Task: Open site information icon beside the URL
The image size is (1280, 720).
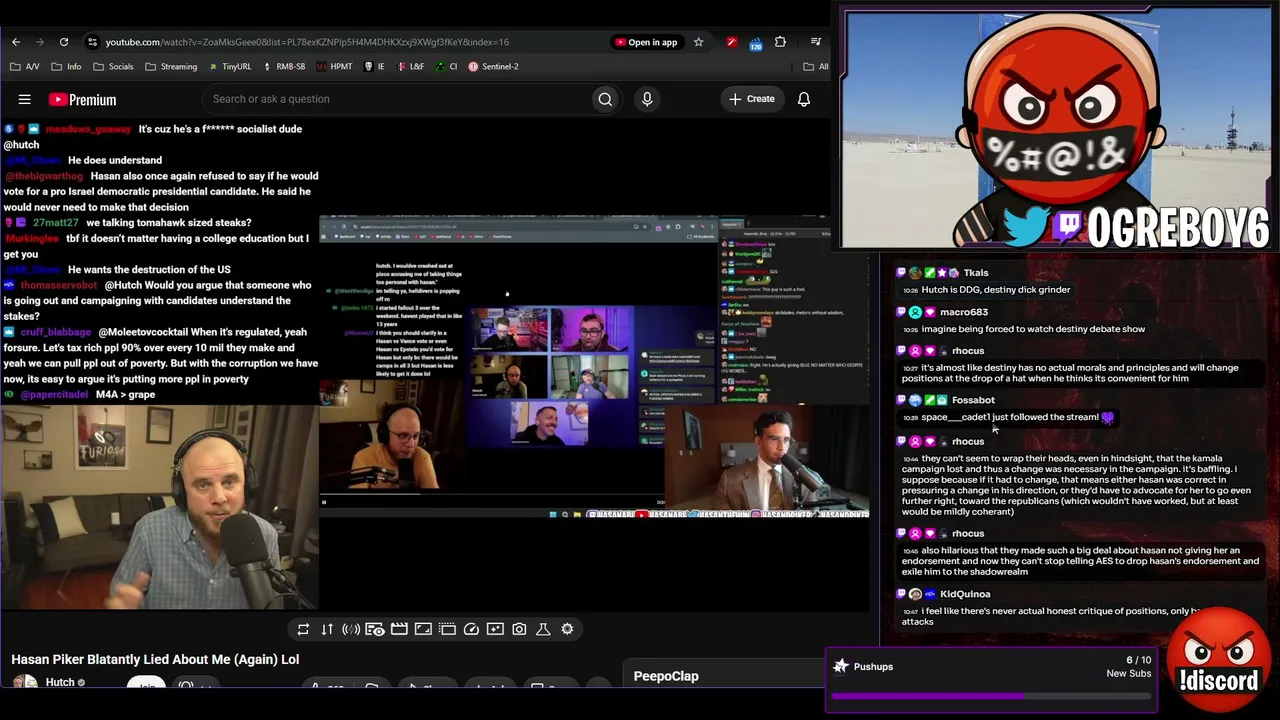Action: pos(92,42)
